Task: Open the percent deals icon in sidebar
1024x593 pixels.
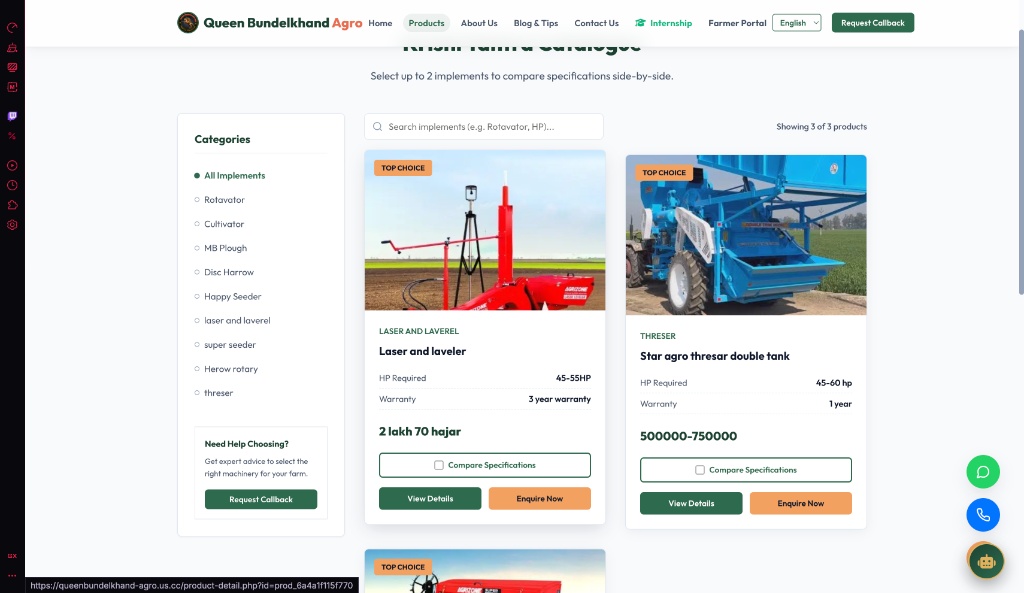Action: (x=12, y=136)
